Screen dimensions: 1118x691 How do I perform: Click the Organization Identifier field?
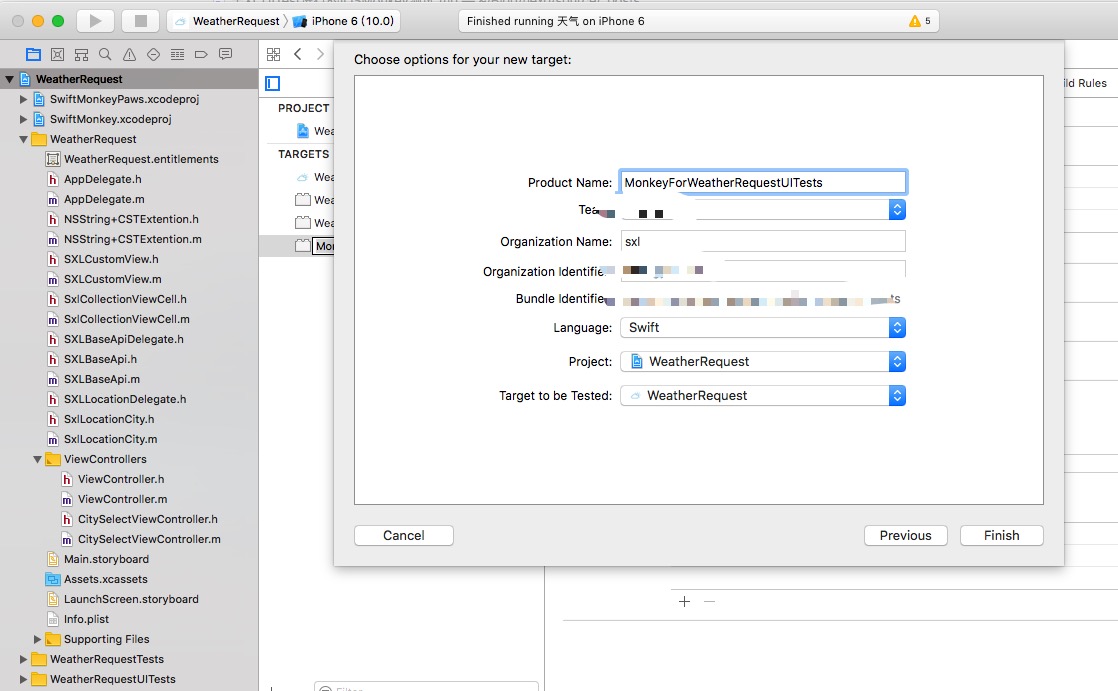[x=763, y=271]
